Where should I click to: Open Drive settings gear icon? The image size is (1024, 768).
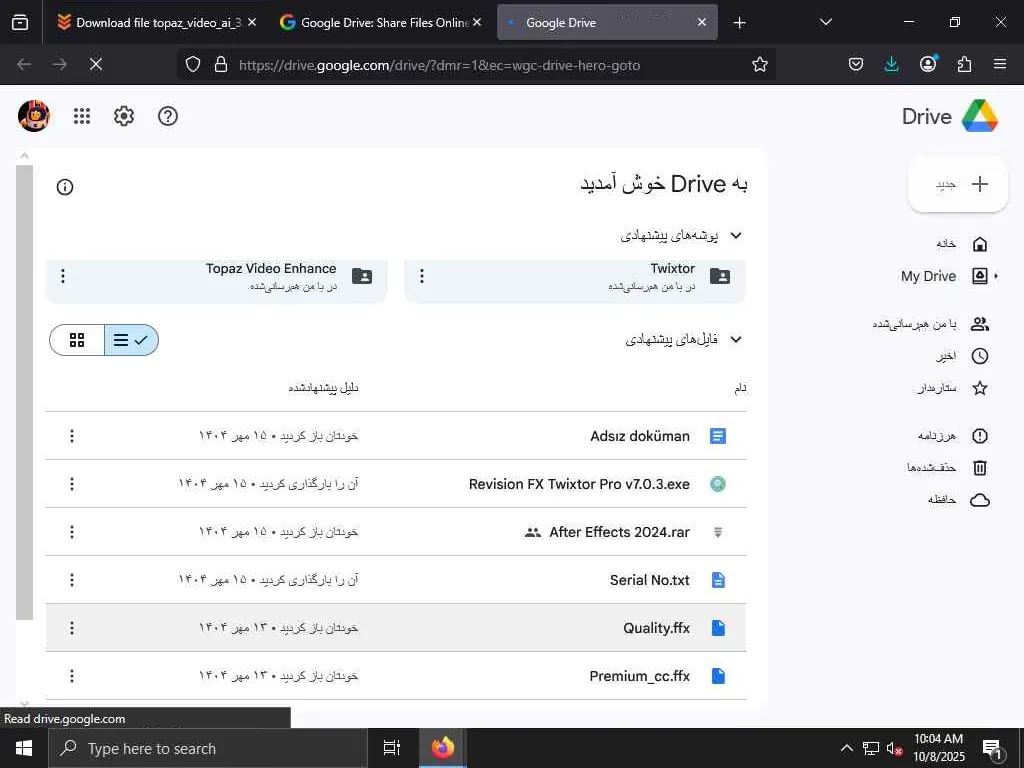[123, 116]
